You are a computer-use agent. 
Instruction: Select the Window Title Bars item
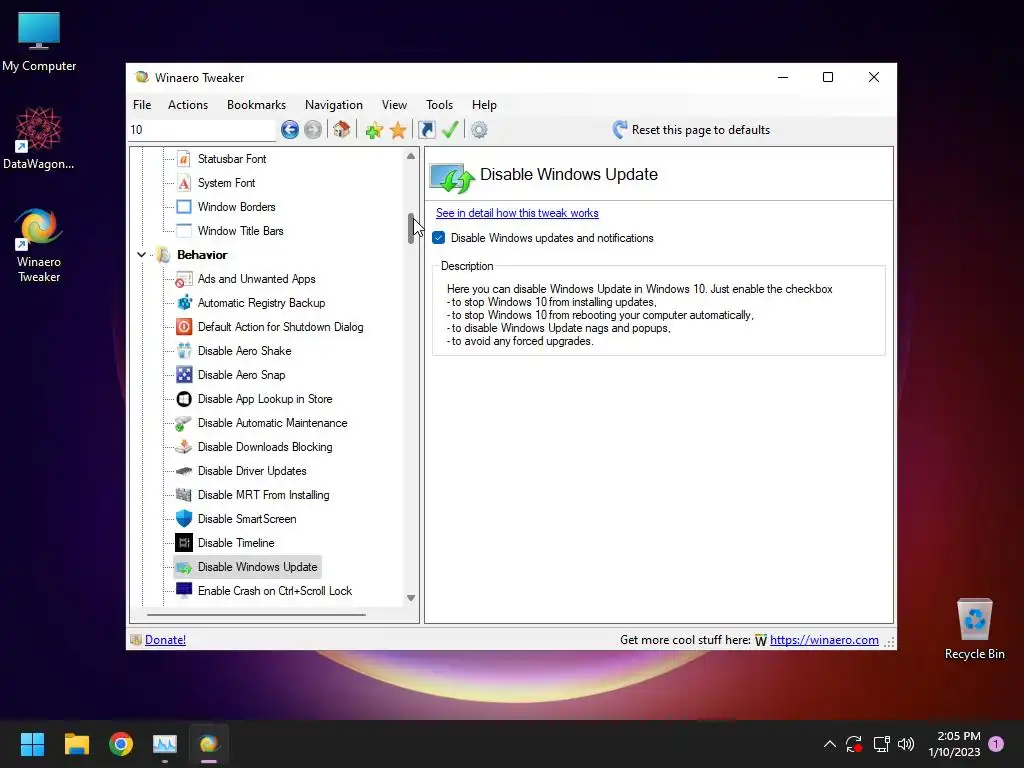(x=240, y=231)
